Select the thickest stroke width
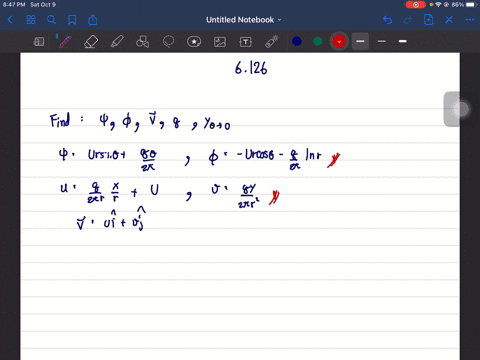Viewport: 480px width, 360px height. click(x=360, y=41)
